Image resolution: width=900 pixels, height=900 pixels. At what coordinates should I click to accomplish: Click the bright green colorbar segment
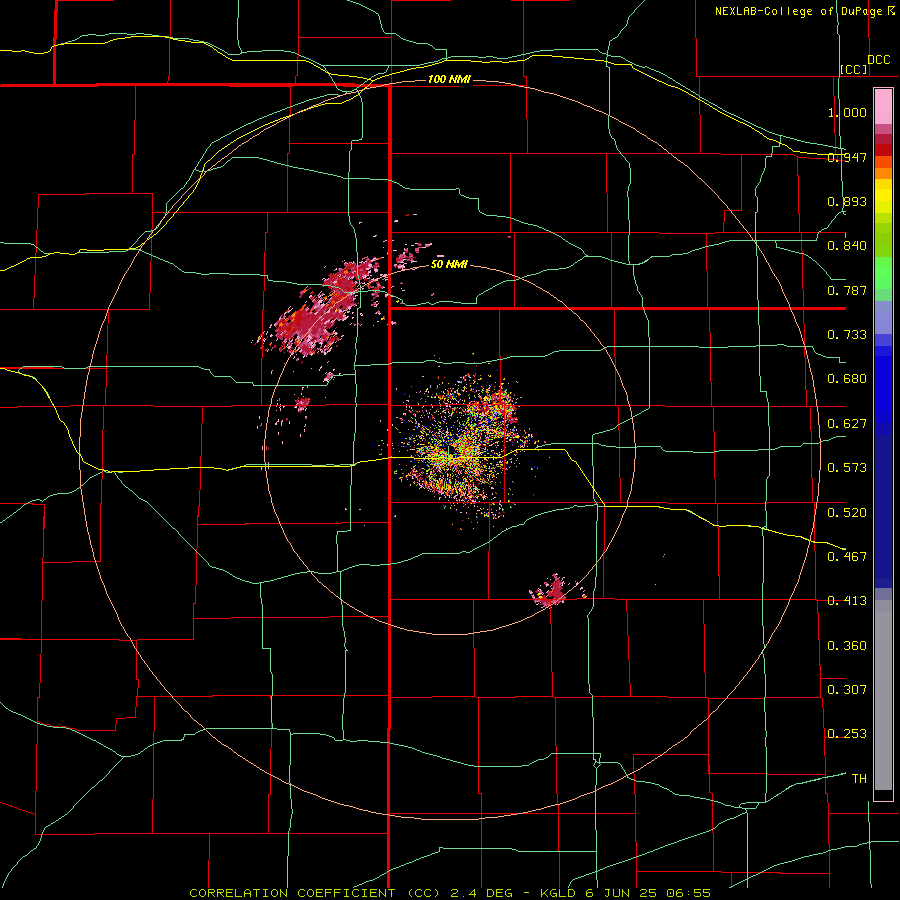click(x=883, y=273)
